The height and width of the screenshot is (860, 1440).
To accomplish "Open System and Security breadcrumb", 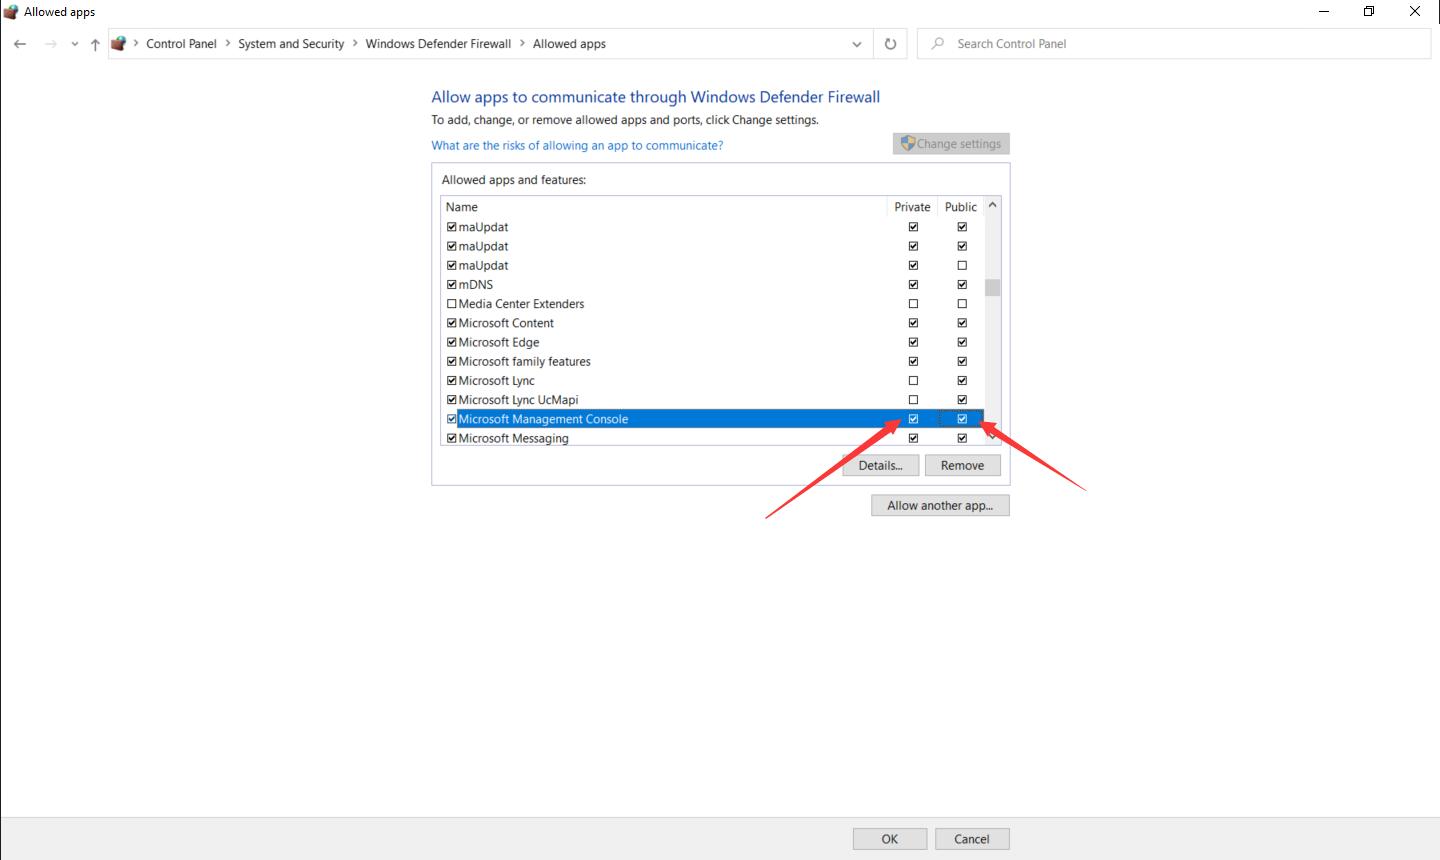I will (x=291, y=44).
